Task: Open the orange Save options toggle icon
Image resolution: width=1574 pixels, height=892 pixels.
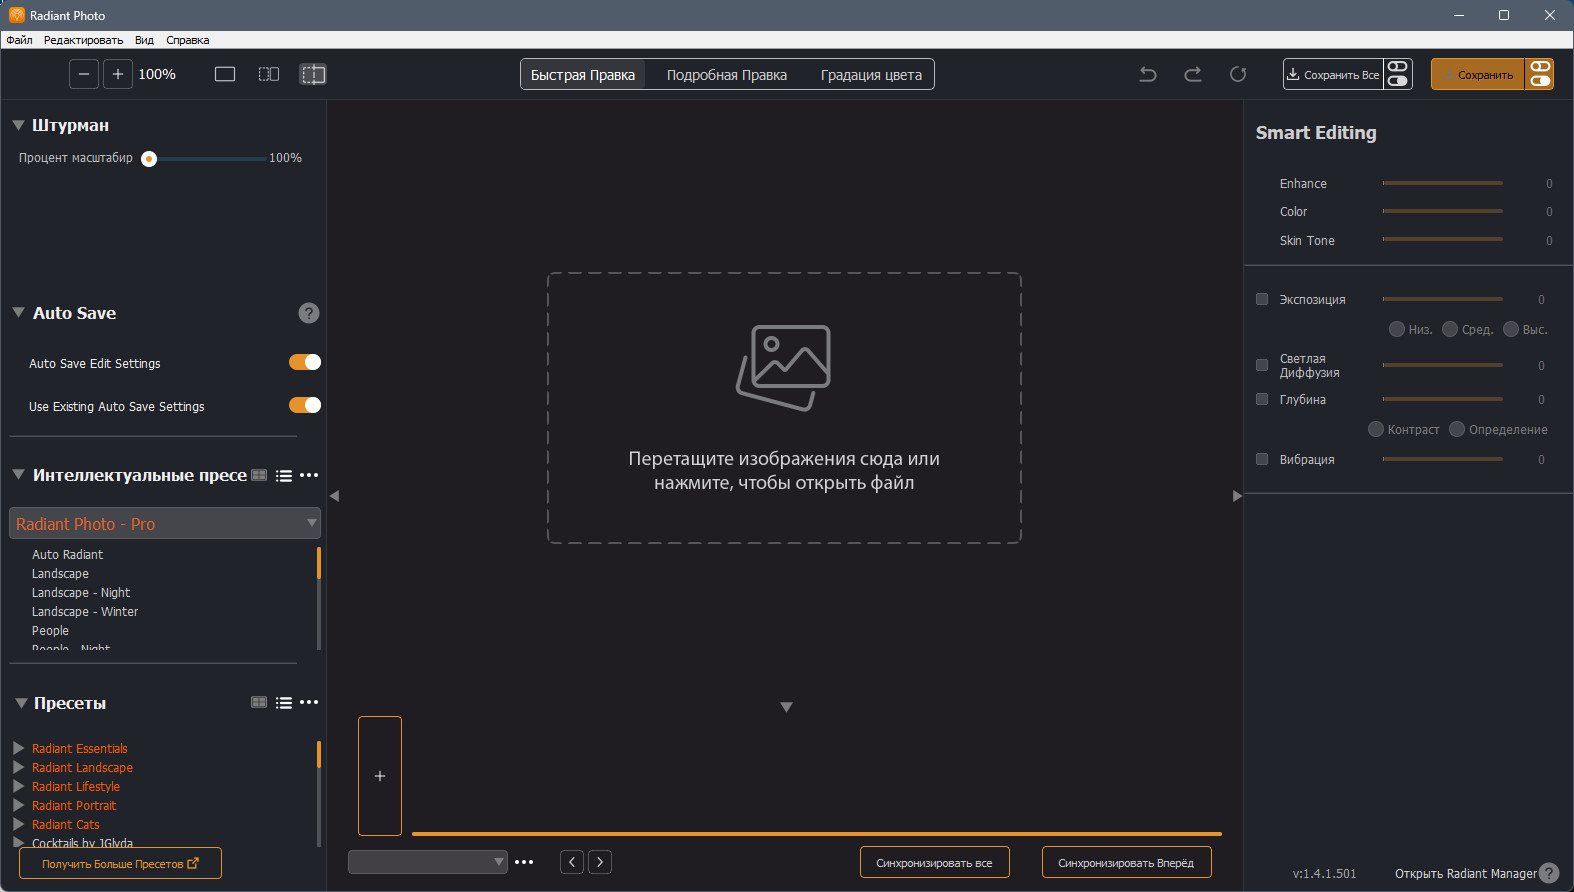Action: (1540, 74)
